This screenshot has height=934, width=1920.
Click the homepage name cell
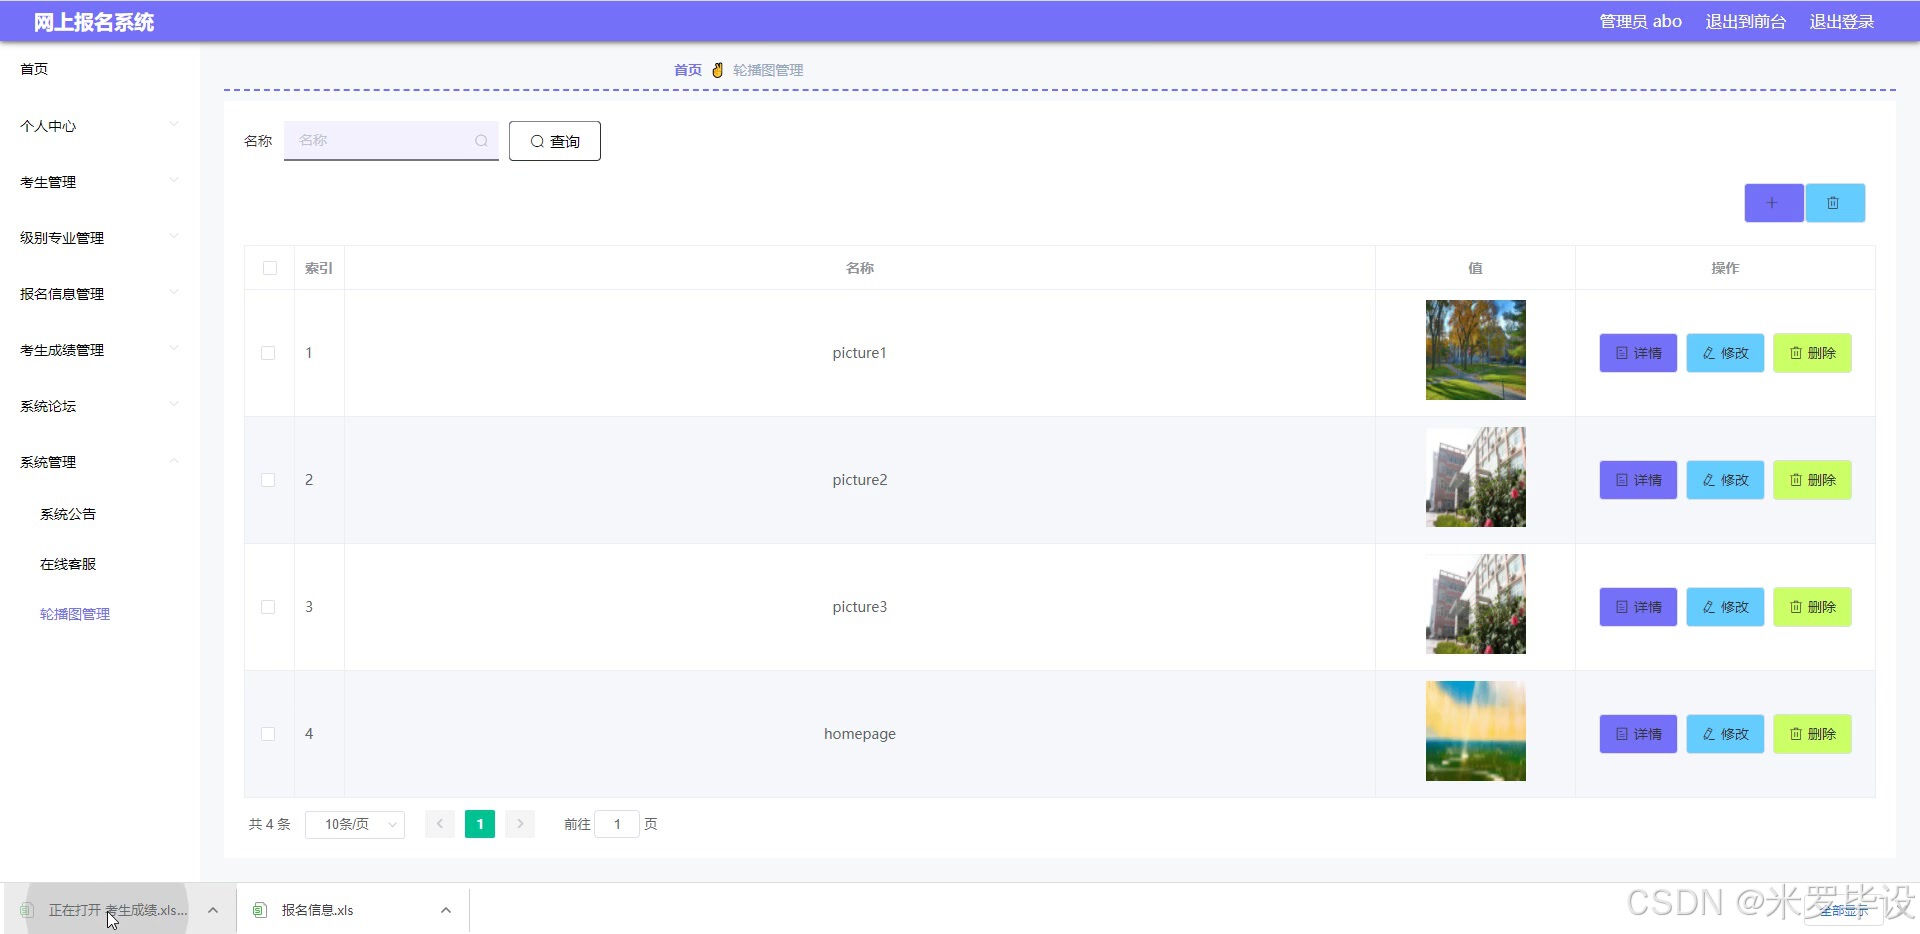pos(860,734)
